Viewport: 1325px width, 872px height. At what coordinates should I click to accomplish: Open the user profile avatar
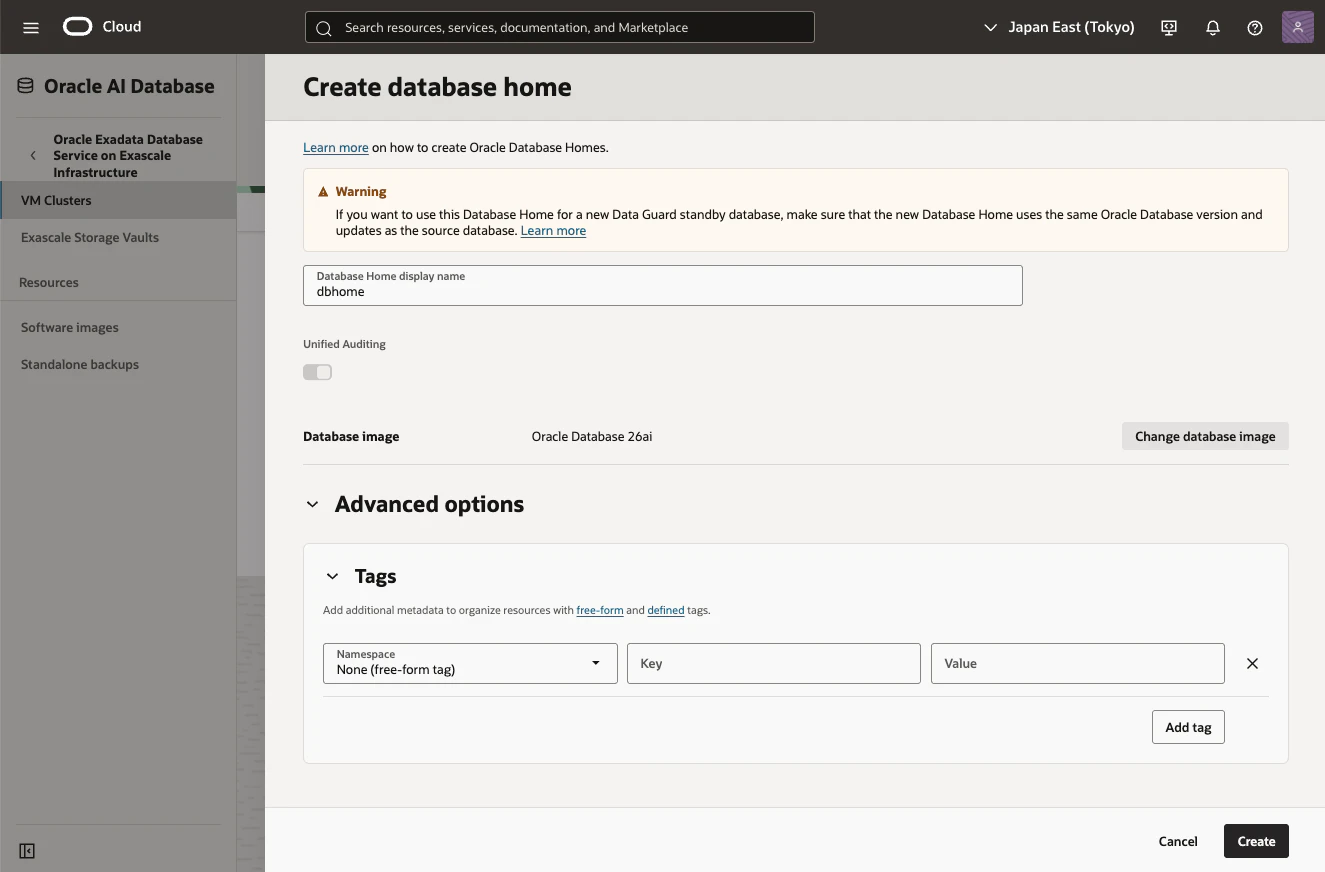(1297, 27)
